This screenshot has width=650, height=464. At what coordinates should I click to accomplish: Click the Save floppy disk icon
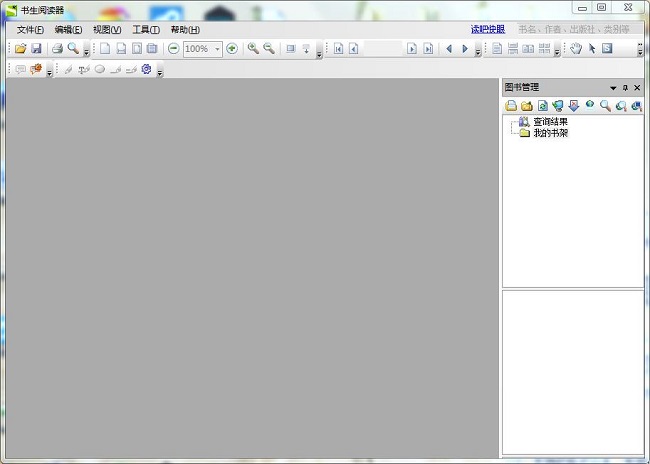point(36,49)
